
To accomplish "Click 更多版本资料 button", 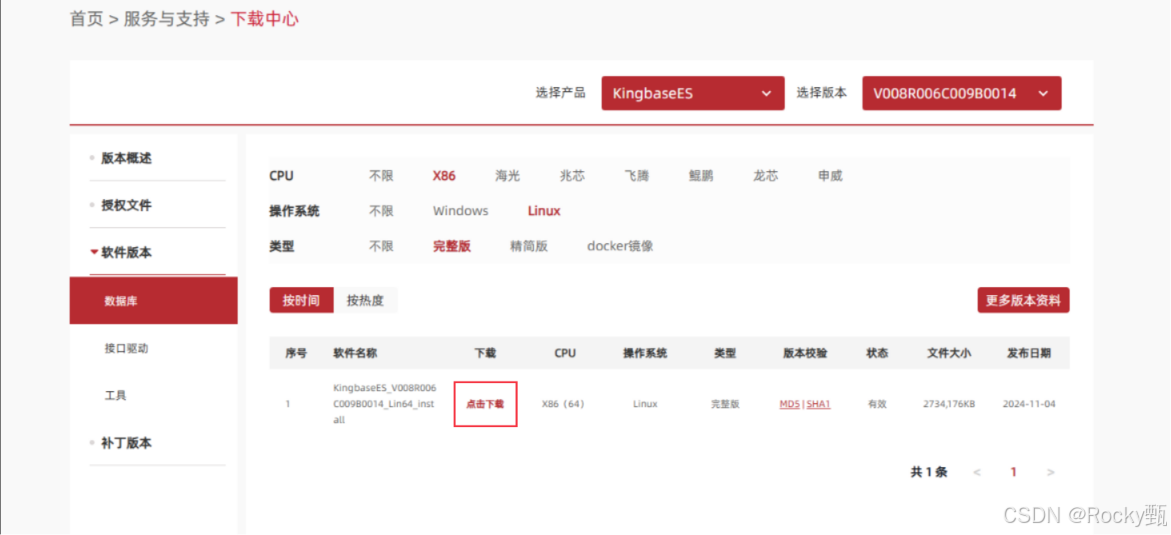I will click(x=1023, y=300).
